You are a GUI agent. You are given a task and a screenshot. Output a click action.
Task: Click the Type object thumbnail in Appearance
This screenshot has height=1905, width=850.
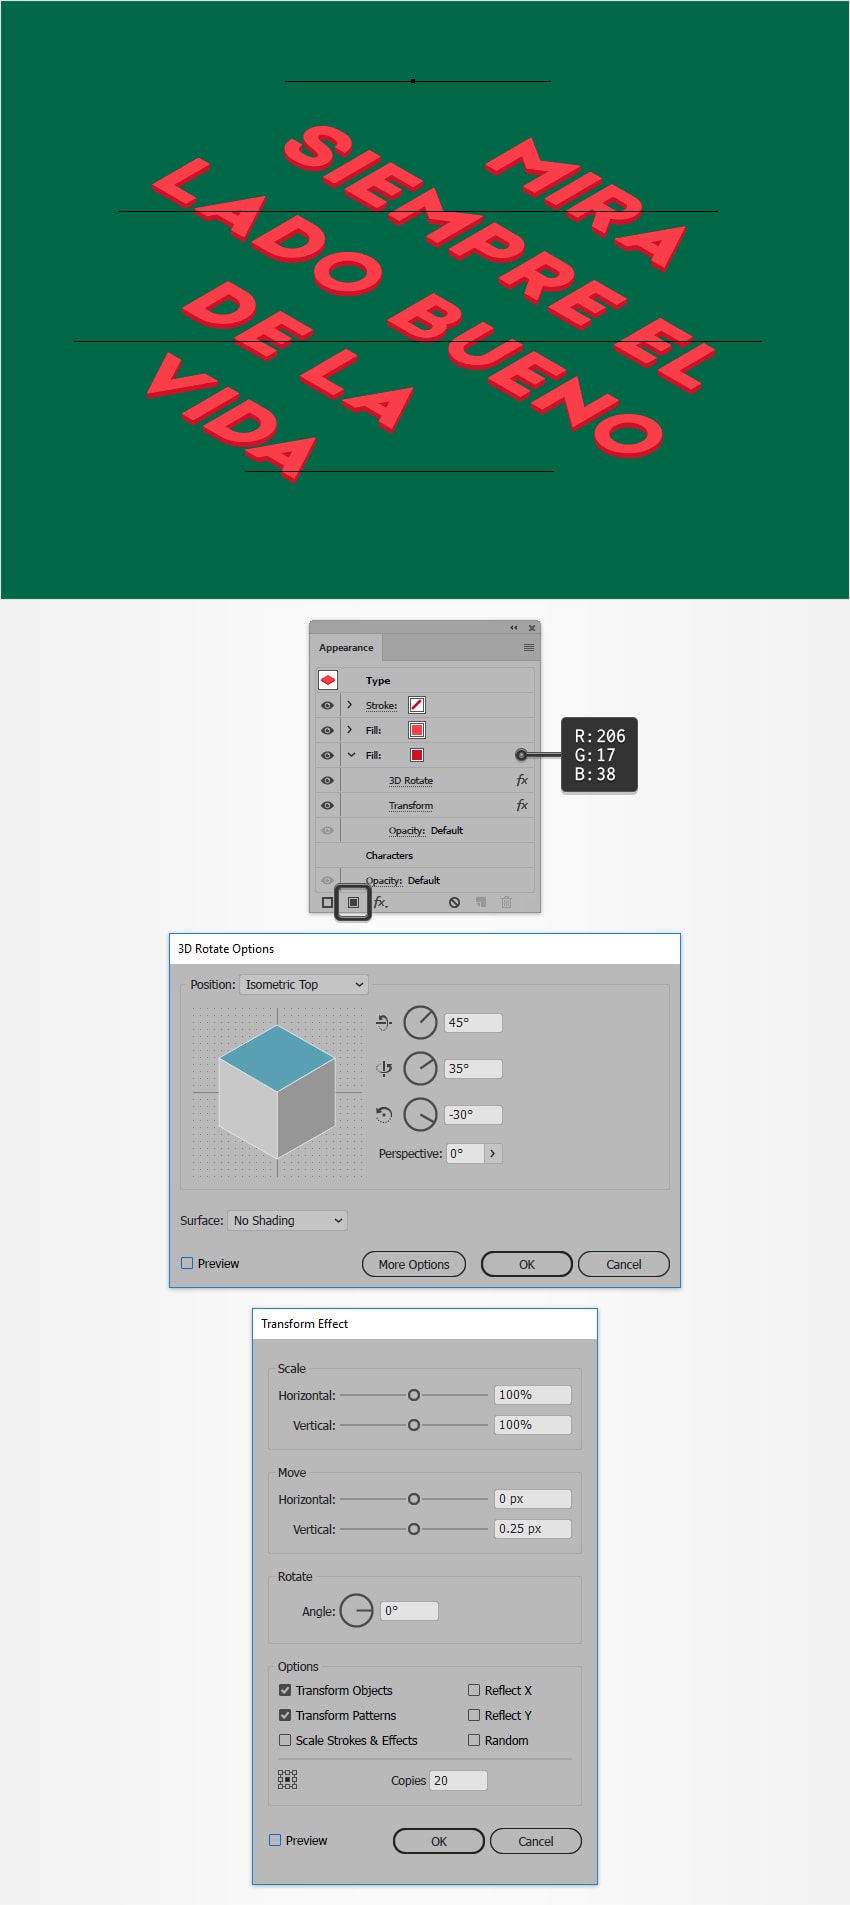[x=328, y=680]
